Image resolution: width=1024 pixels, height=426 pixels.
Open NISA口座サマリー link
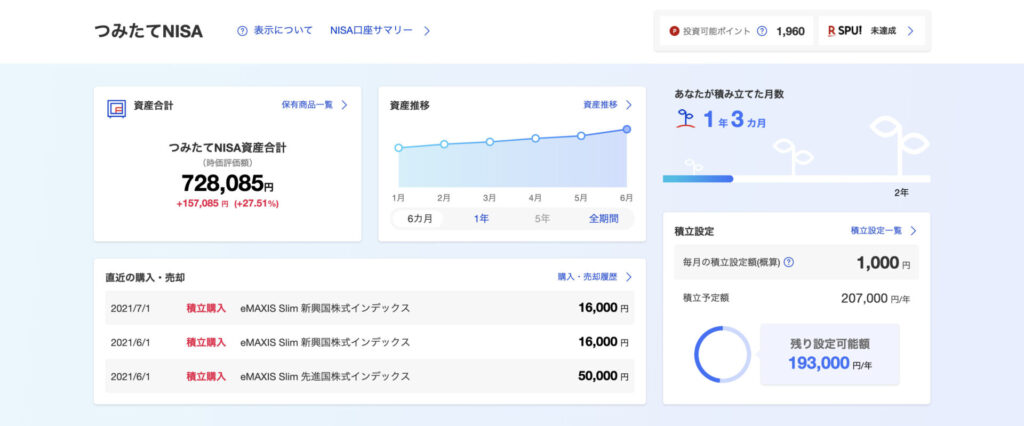tap(371, 31)
